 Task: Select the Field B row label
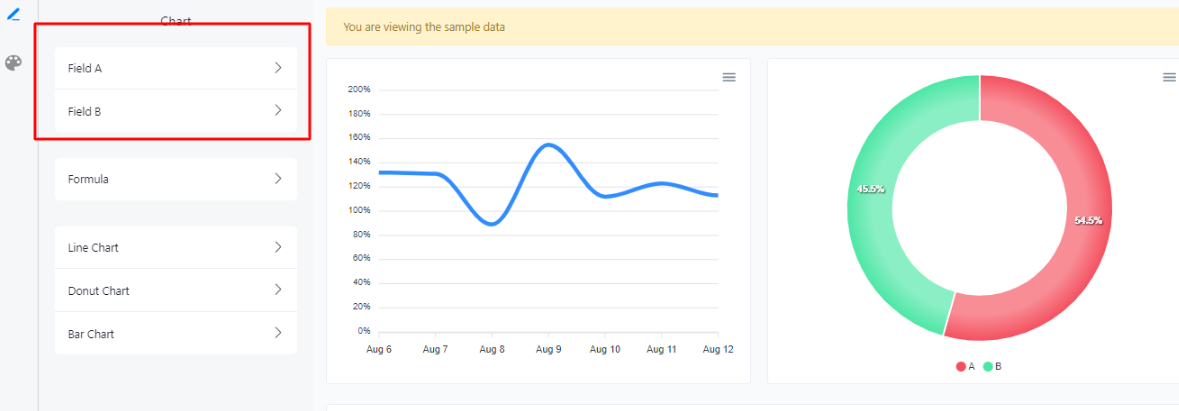pos(85,112)
